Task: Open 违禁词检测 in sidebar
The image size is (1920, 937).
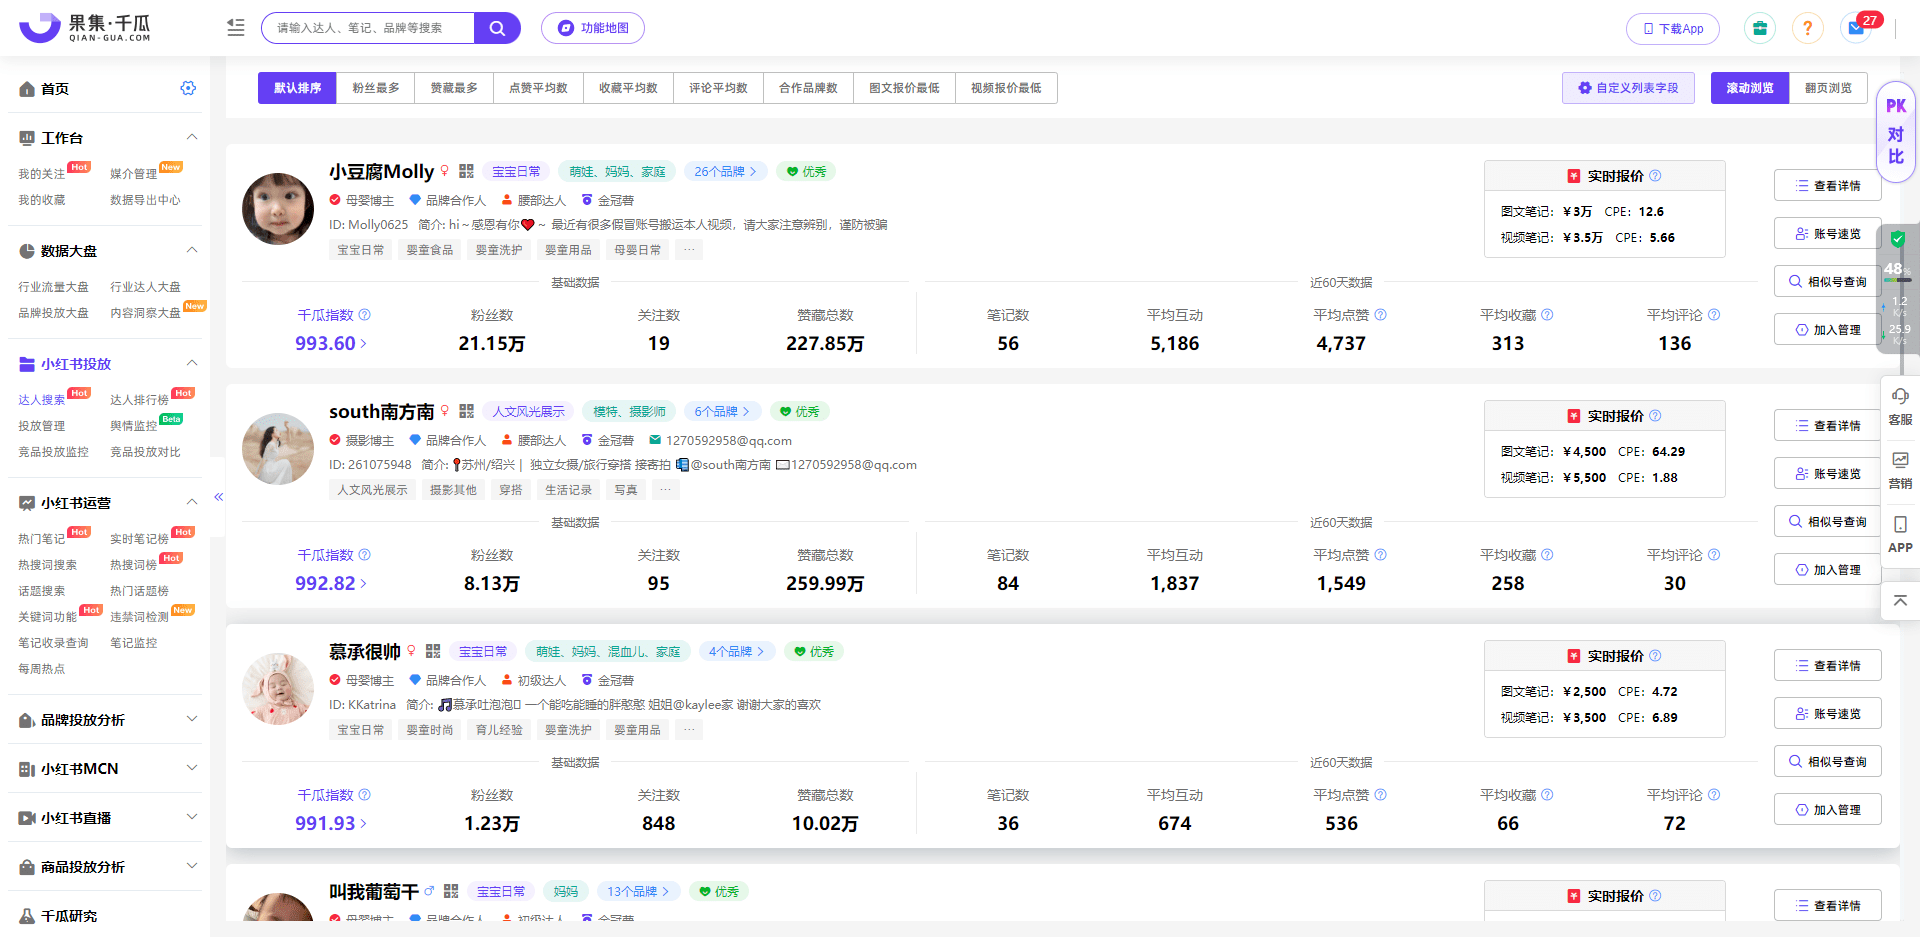Action: [139, 617]
